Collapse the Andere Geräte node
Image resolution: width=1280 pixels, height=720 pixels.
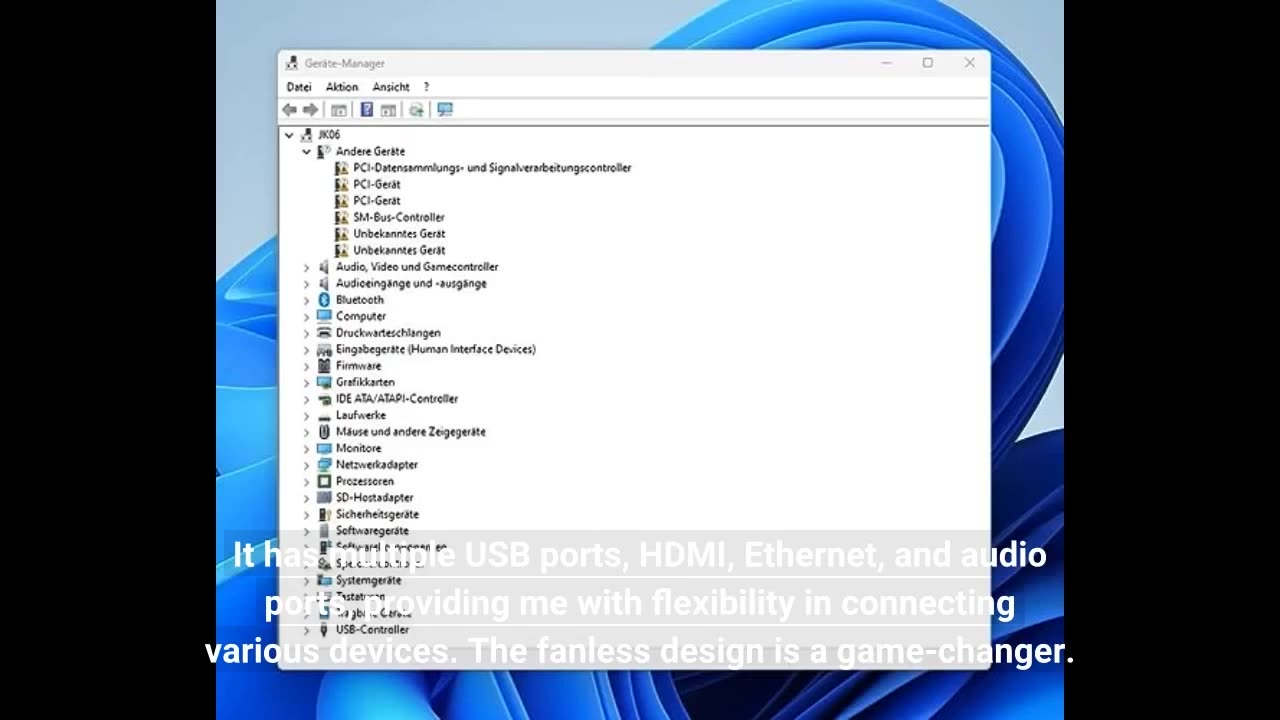307,151
